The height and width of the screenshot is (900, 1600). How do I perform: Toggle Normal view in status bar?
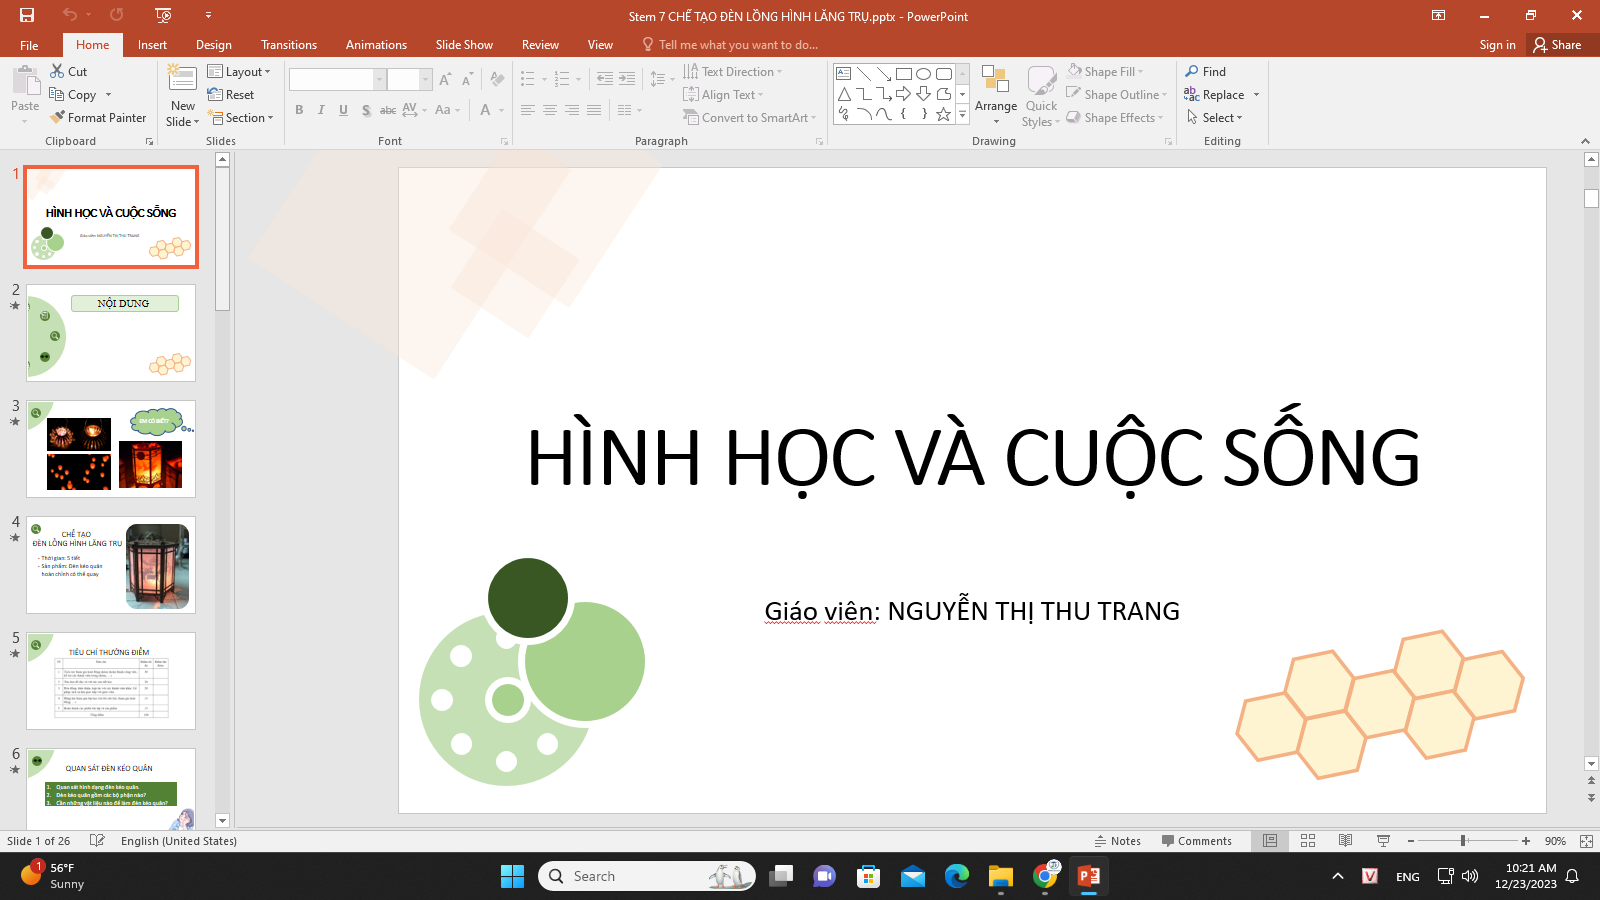pyautogui.click(x=1270, y=841)
